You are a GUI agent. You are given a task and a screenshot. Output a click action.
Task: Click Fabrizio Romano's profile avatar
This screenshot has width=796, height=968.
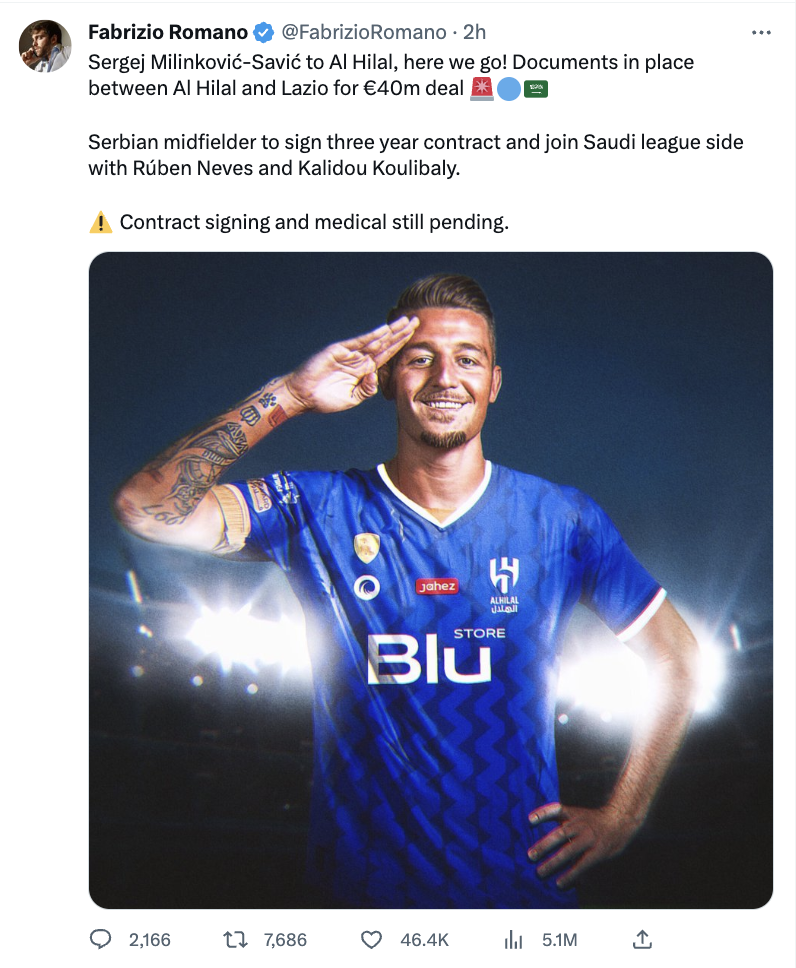pyautogui.click(x=45, y=46)
